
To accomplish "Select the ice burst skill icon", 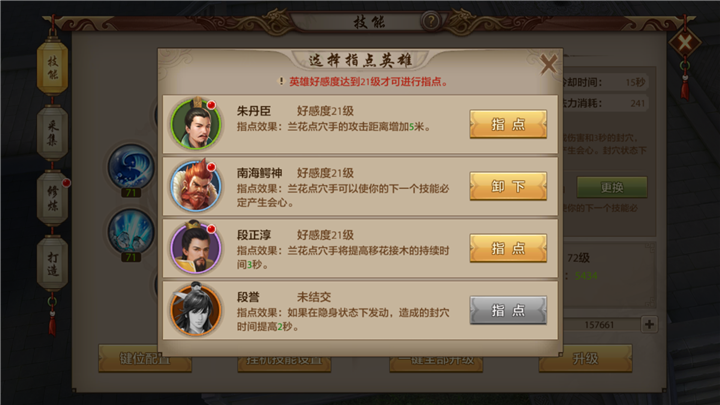I will [131, 232].
